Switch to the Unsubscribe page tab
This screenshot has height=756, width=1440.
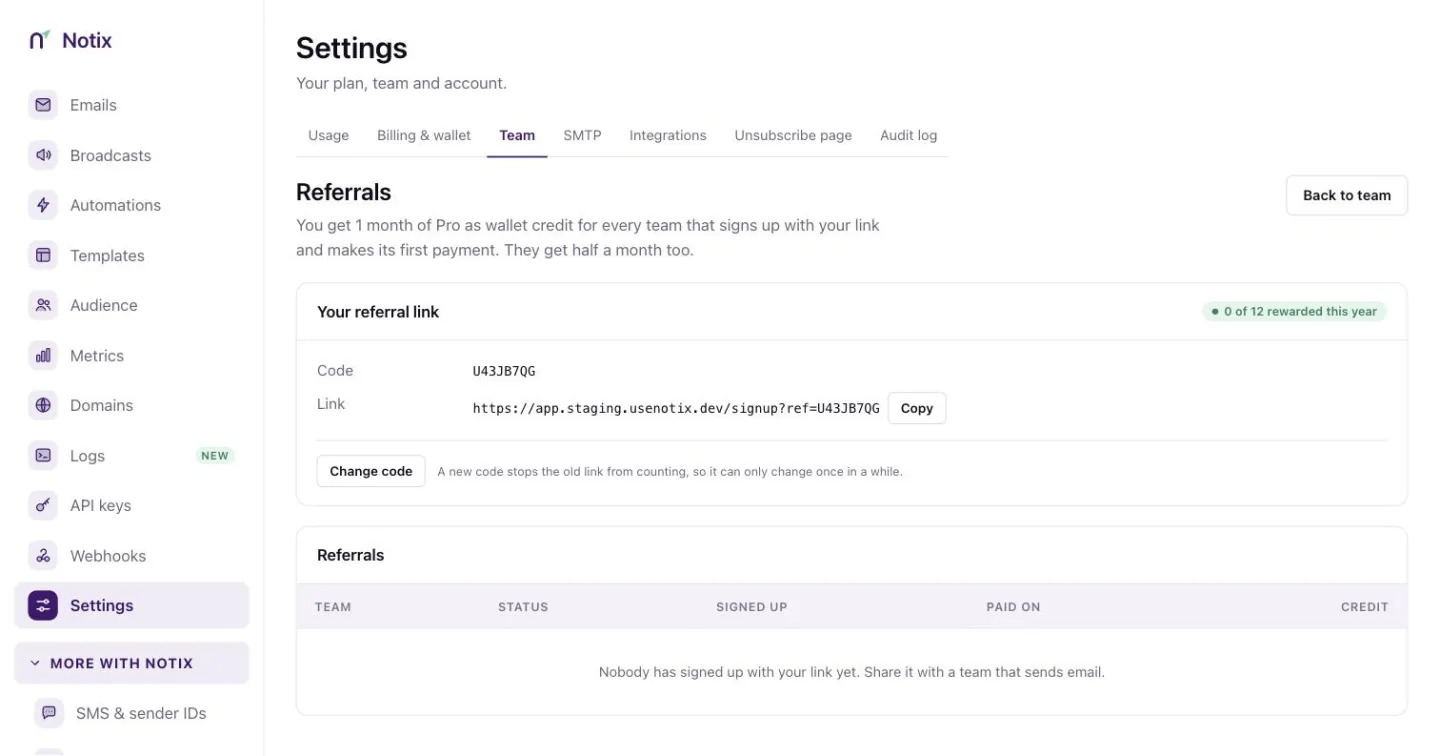click(x=793, y=135)
